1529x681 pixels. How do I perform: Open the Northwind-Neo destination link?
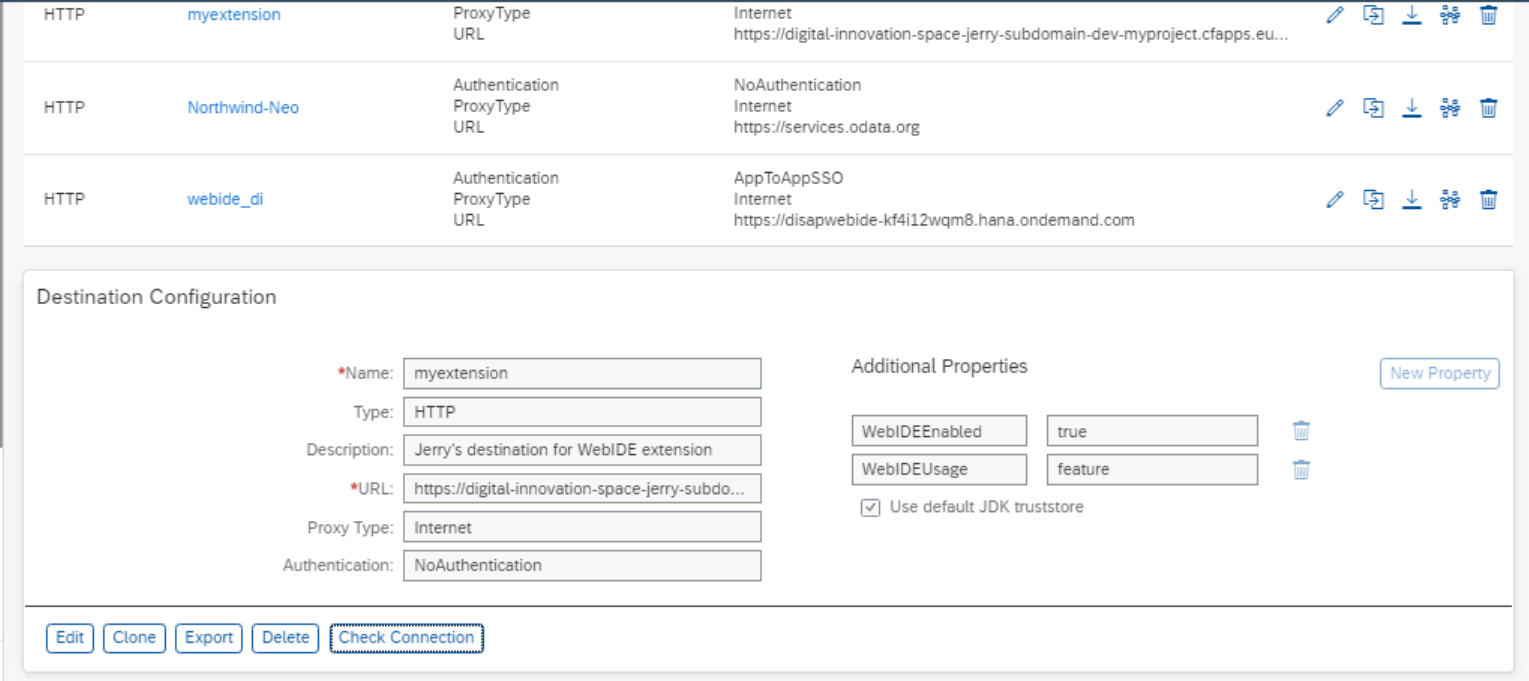pyautogui.click(x=243, y=107)
